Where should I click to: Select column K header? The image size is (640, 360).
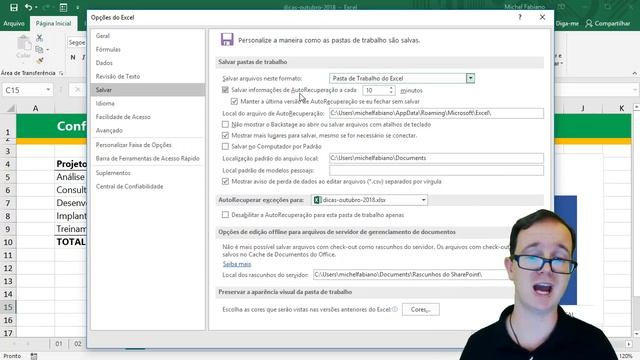click(x=621, y=108)
